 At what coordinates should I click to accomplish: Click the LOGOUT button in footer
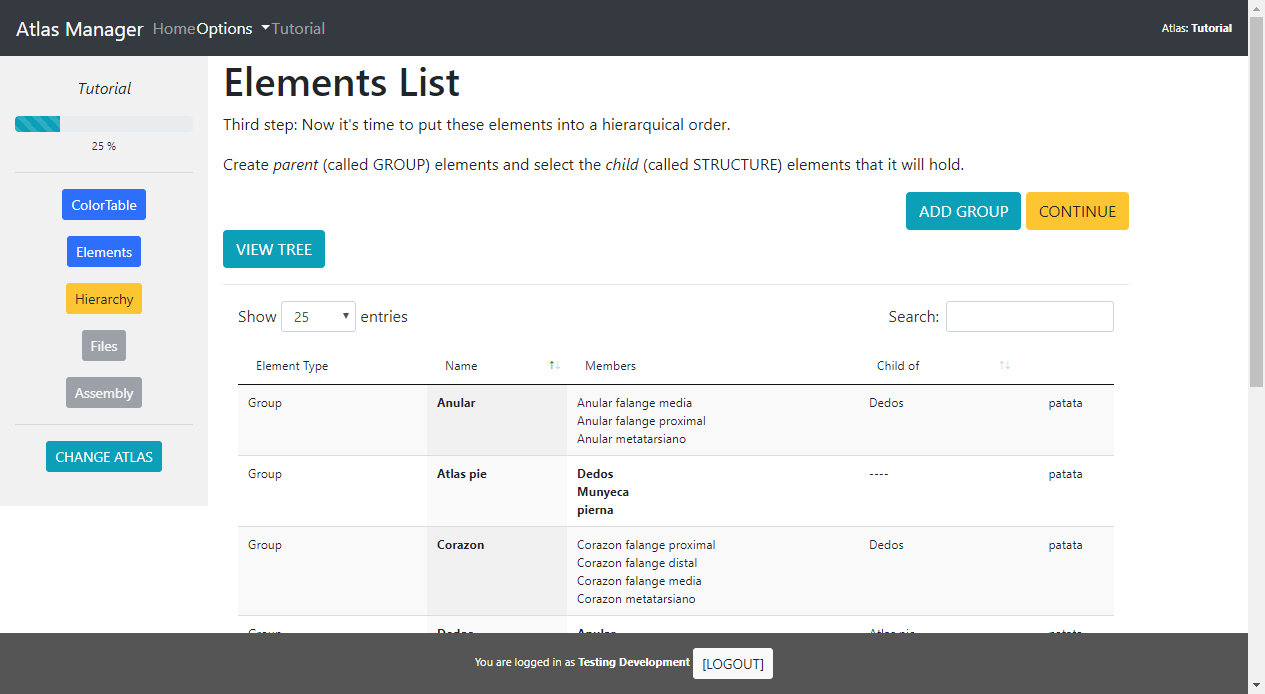pyautogui.click(x=733, y=664)
